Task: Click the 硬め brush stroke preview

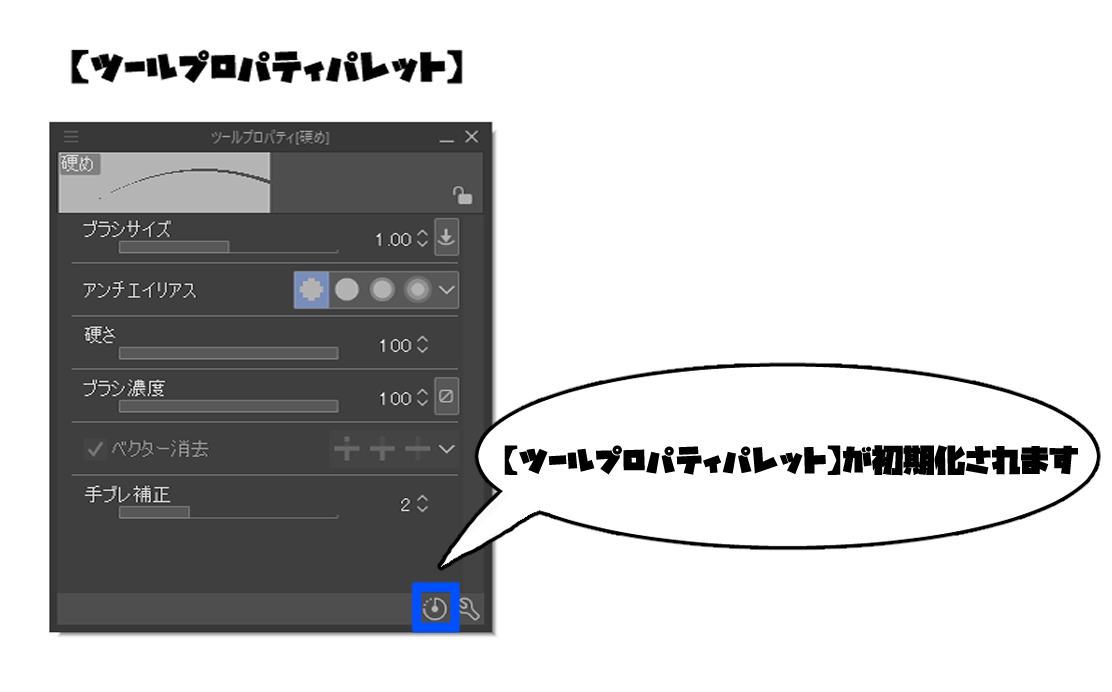Action: pos(164,182)
